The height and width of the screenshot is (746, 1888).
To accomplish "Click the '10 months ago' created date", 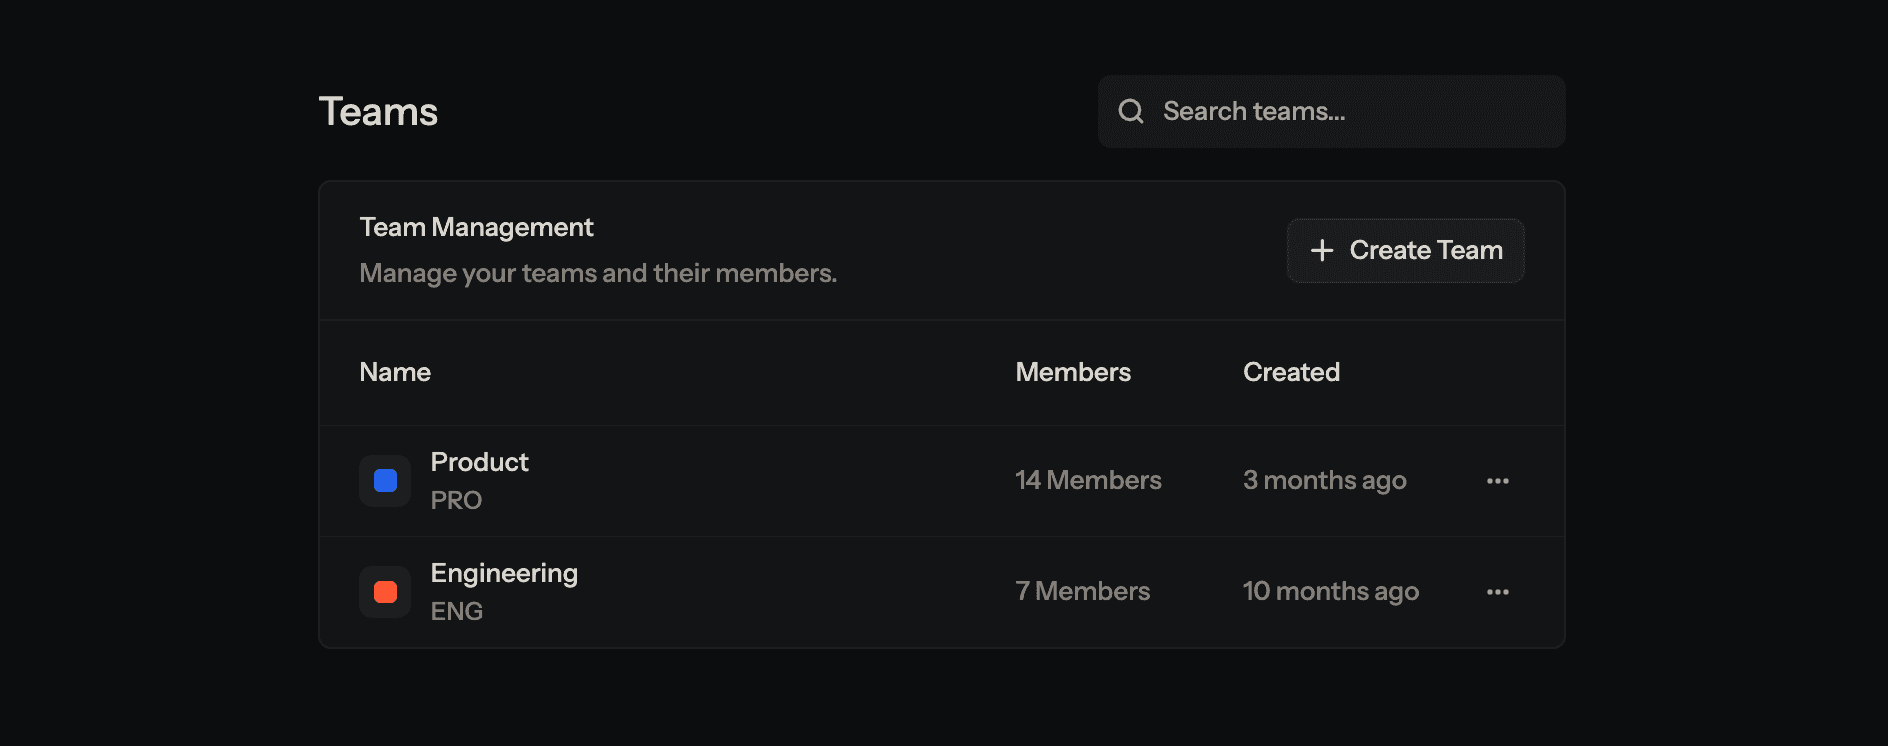I will tap(1330, 591).
